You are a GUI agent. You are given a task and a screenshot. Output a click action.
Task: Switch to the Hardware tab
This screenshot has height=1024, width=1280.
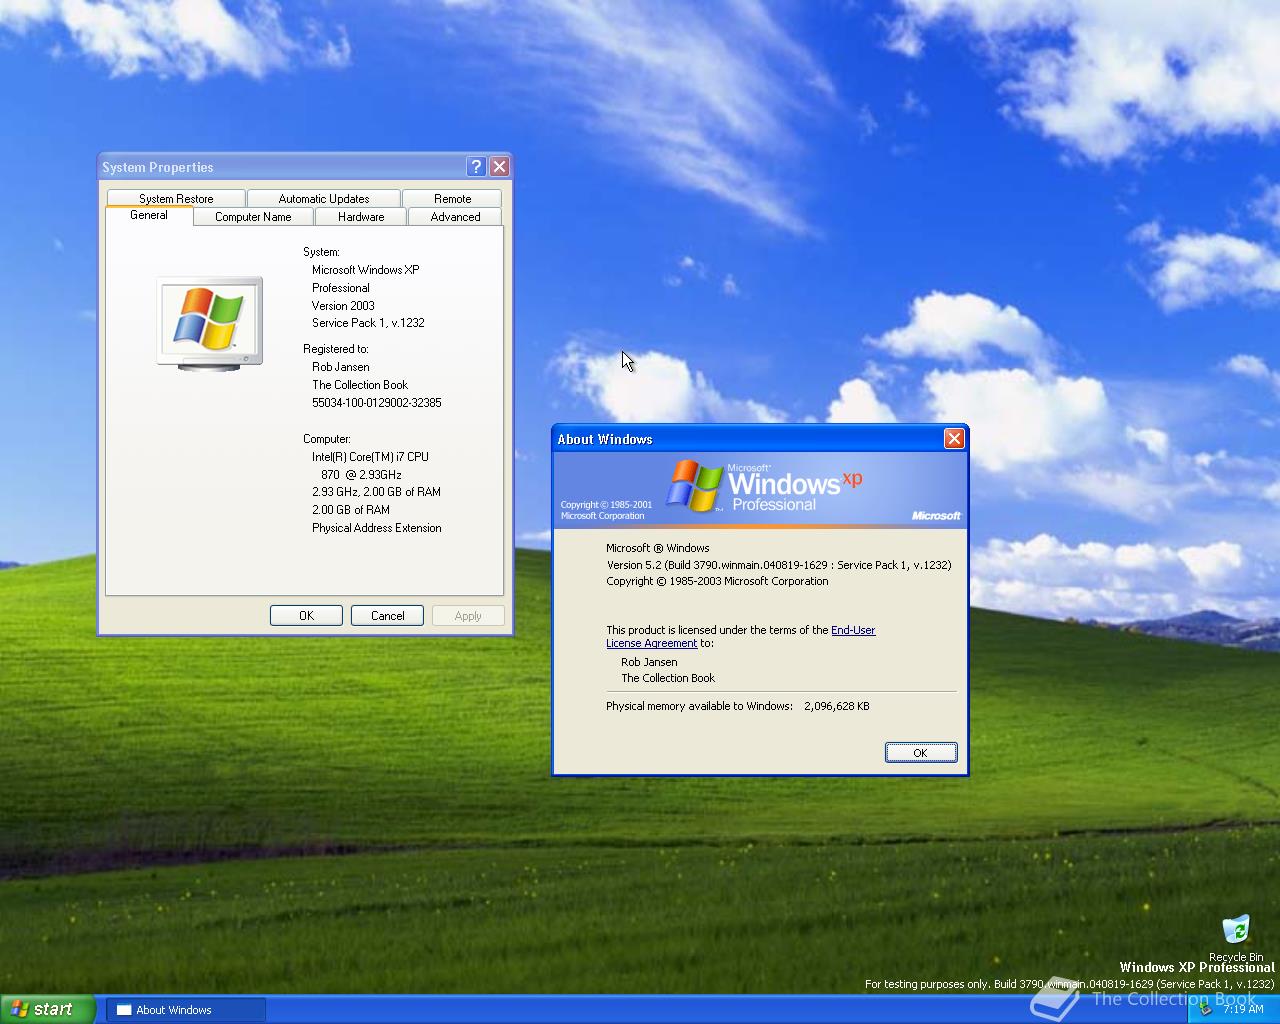pos(361,216)
